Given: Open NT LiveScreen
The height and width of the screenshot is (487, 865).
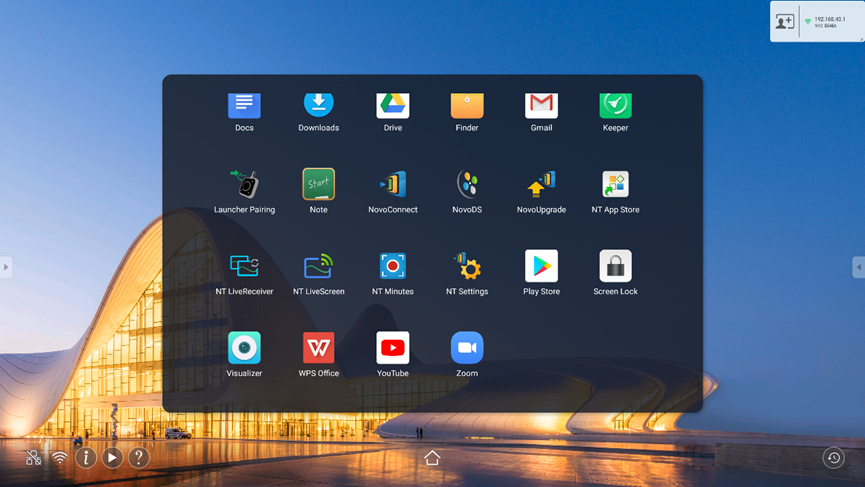Looking at the screenshot, I should pyautogui.click(x=318, y=266).
